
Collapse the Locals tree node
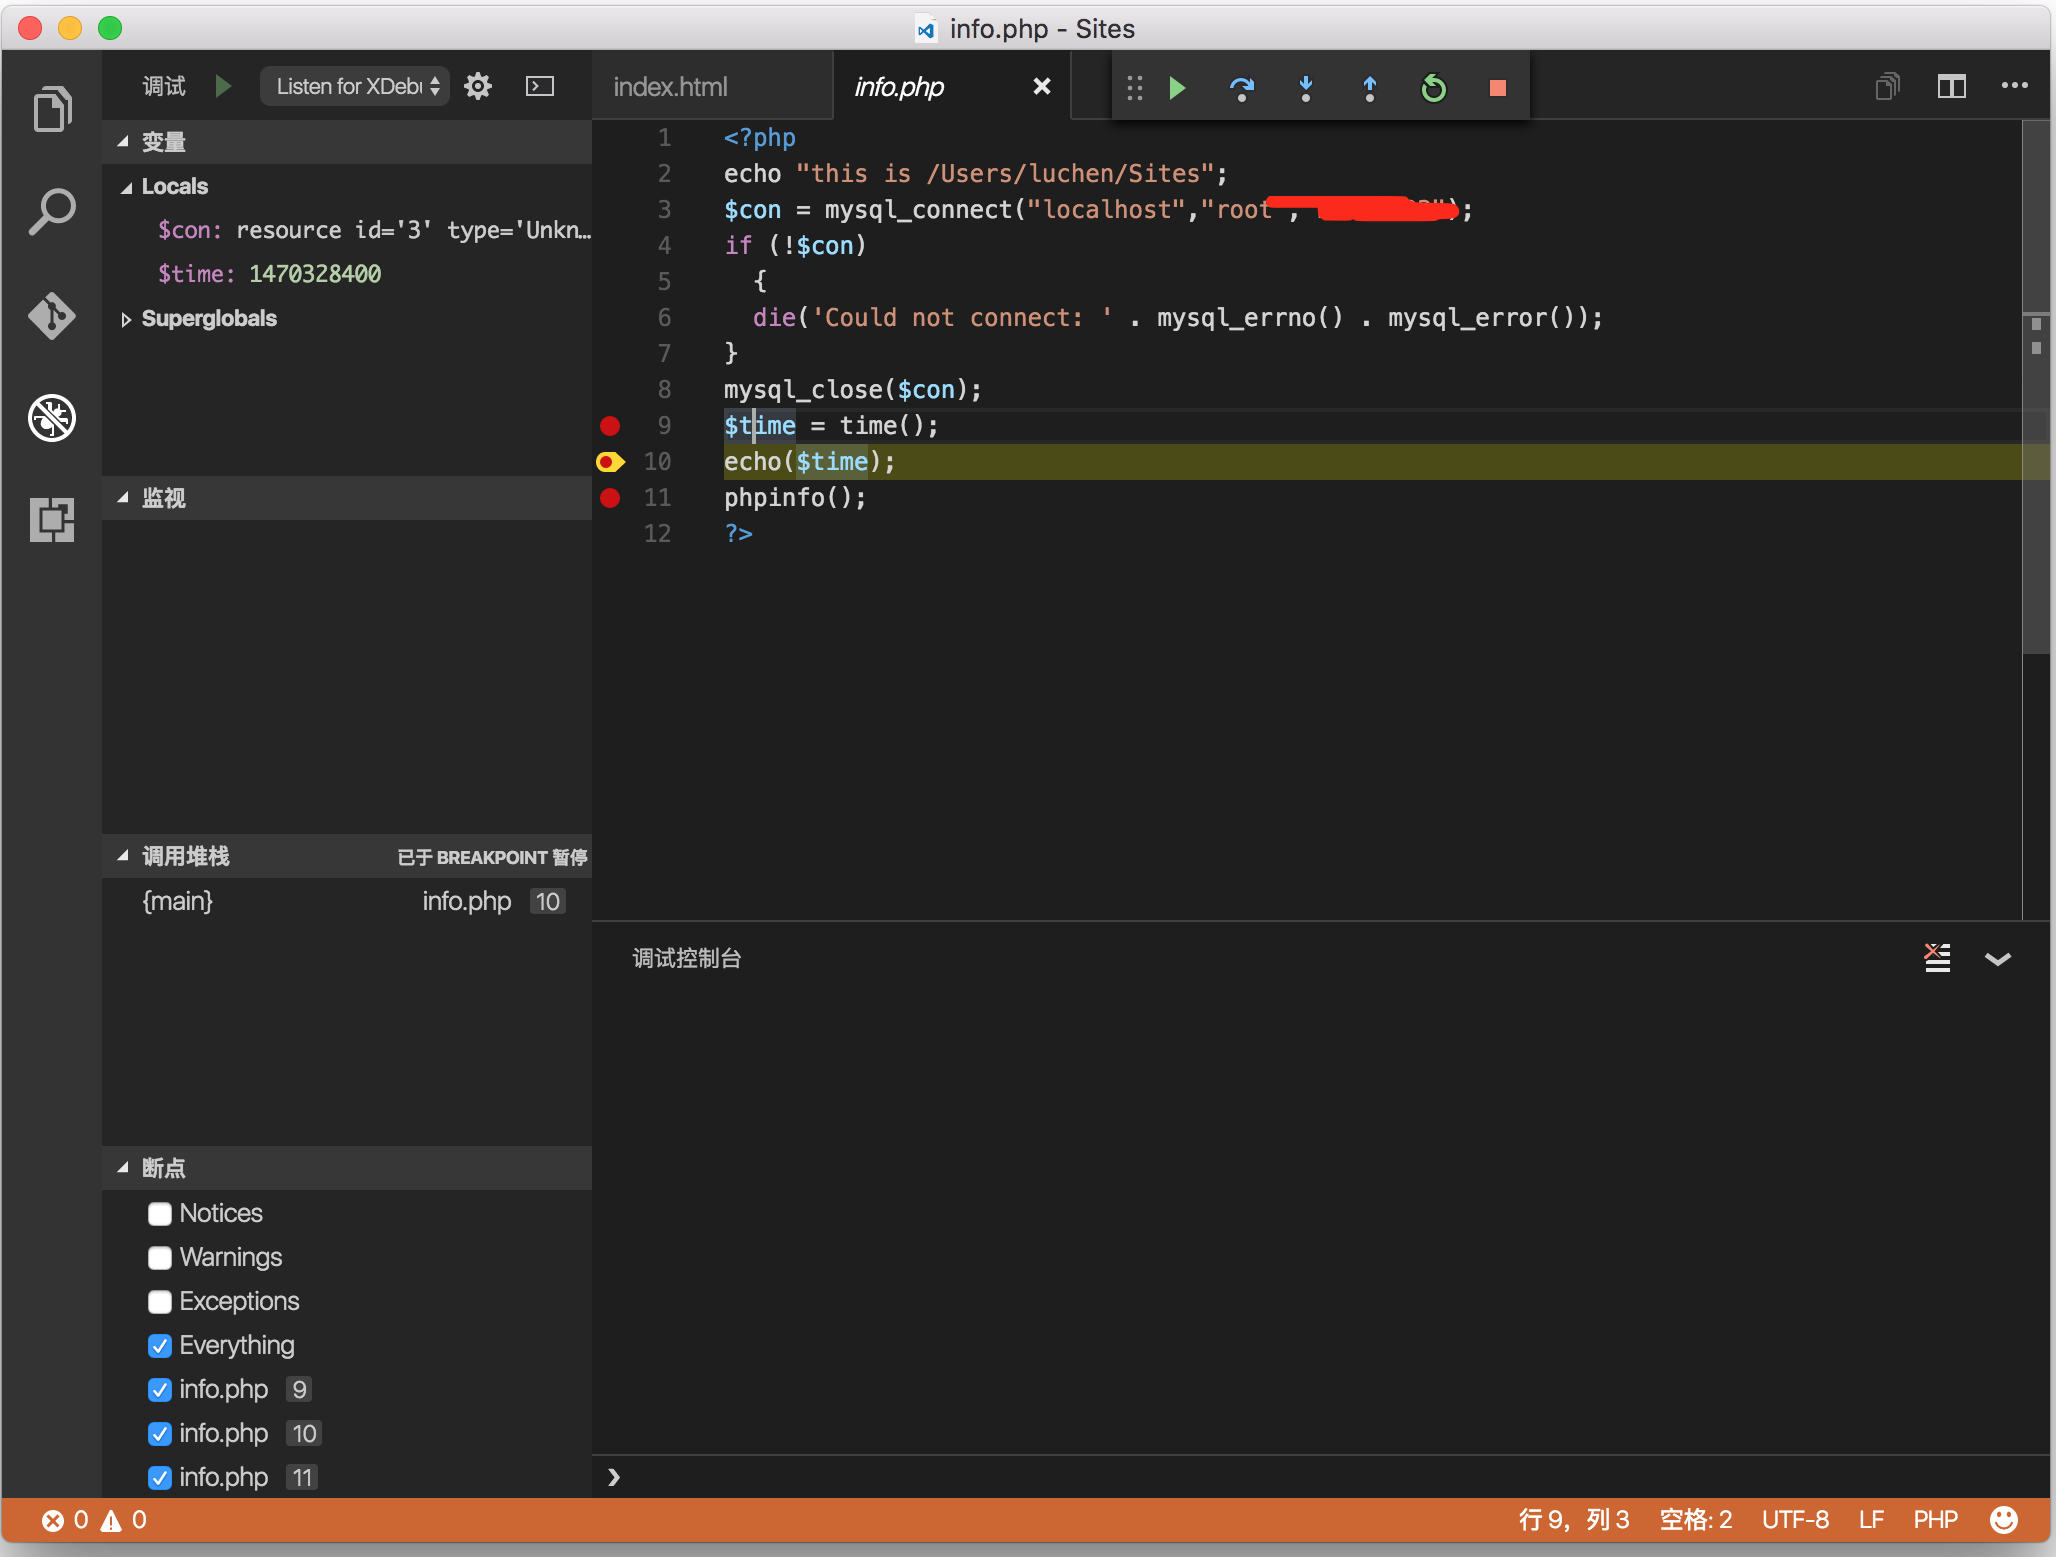[x=126, y=188]
